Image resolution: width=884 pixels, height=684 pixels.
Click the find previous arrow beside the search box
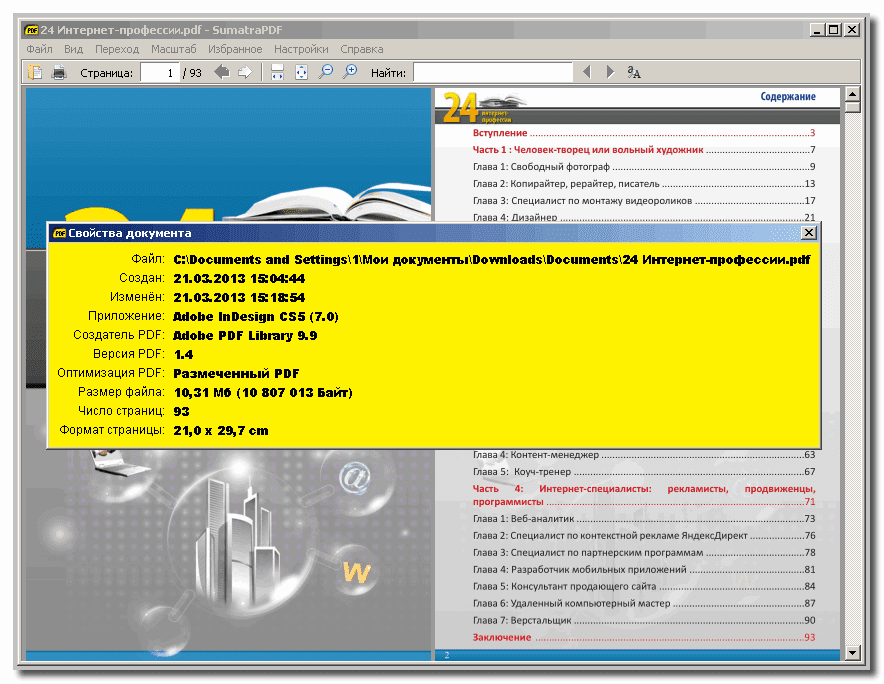tap(587, 71)
